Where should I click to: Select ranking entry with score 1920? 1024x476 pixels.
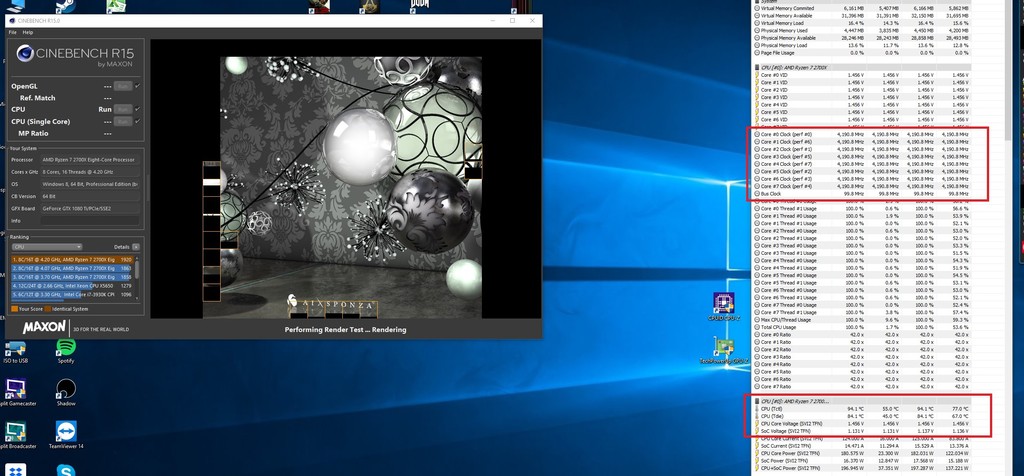click(x=72, y=259)
